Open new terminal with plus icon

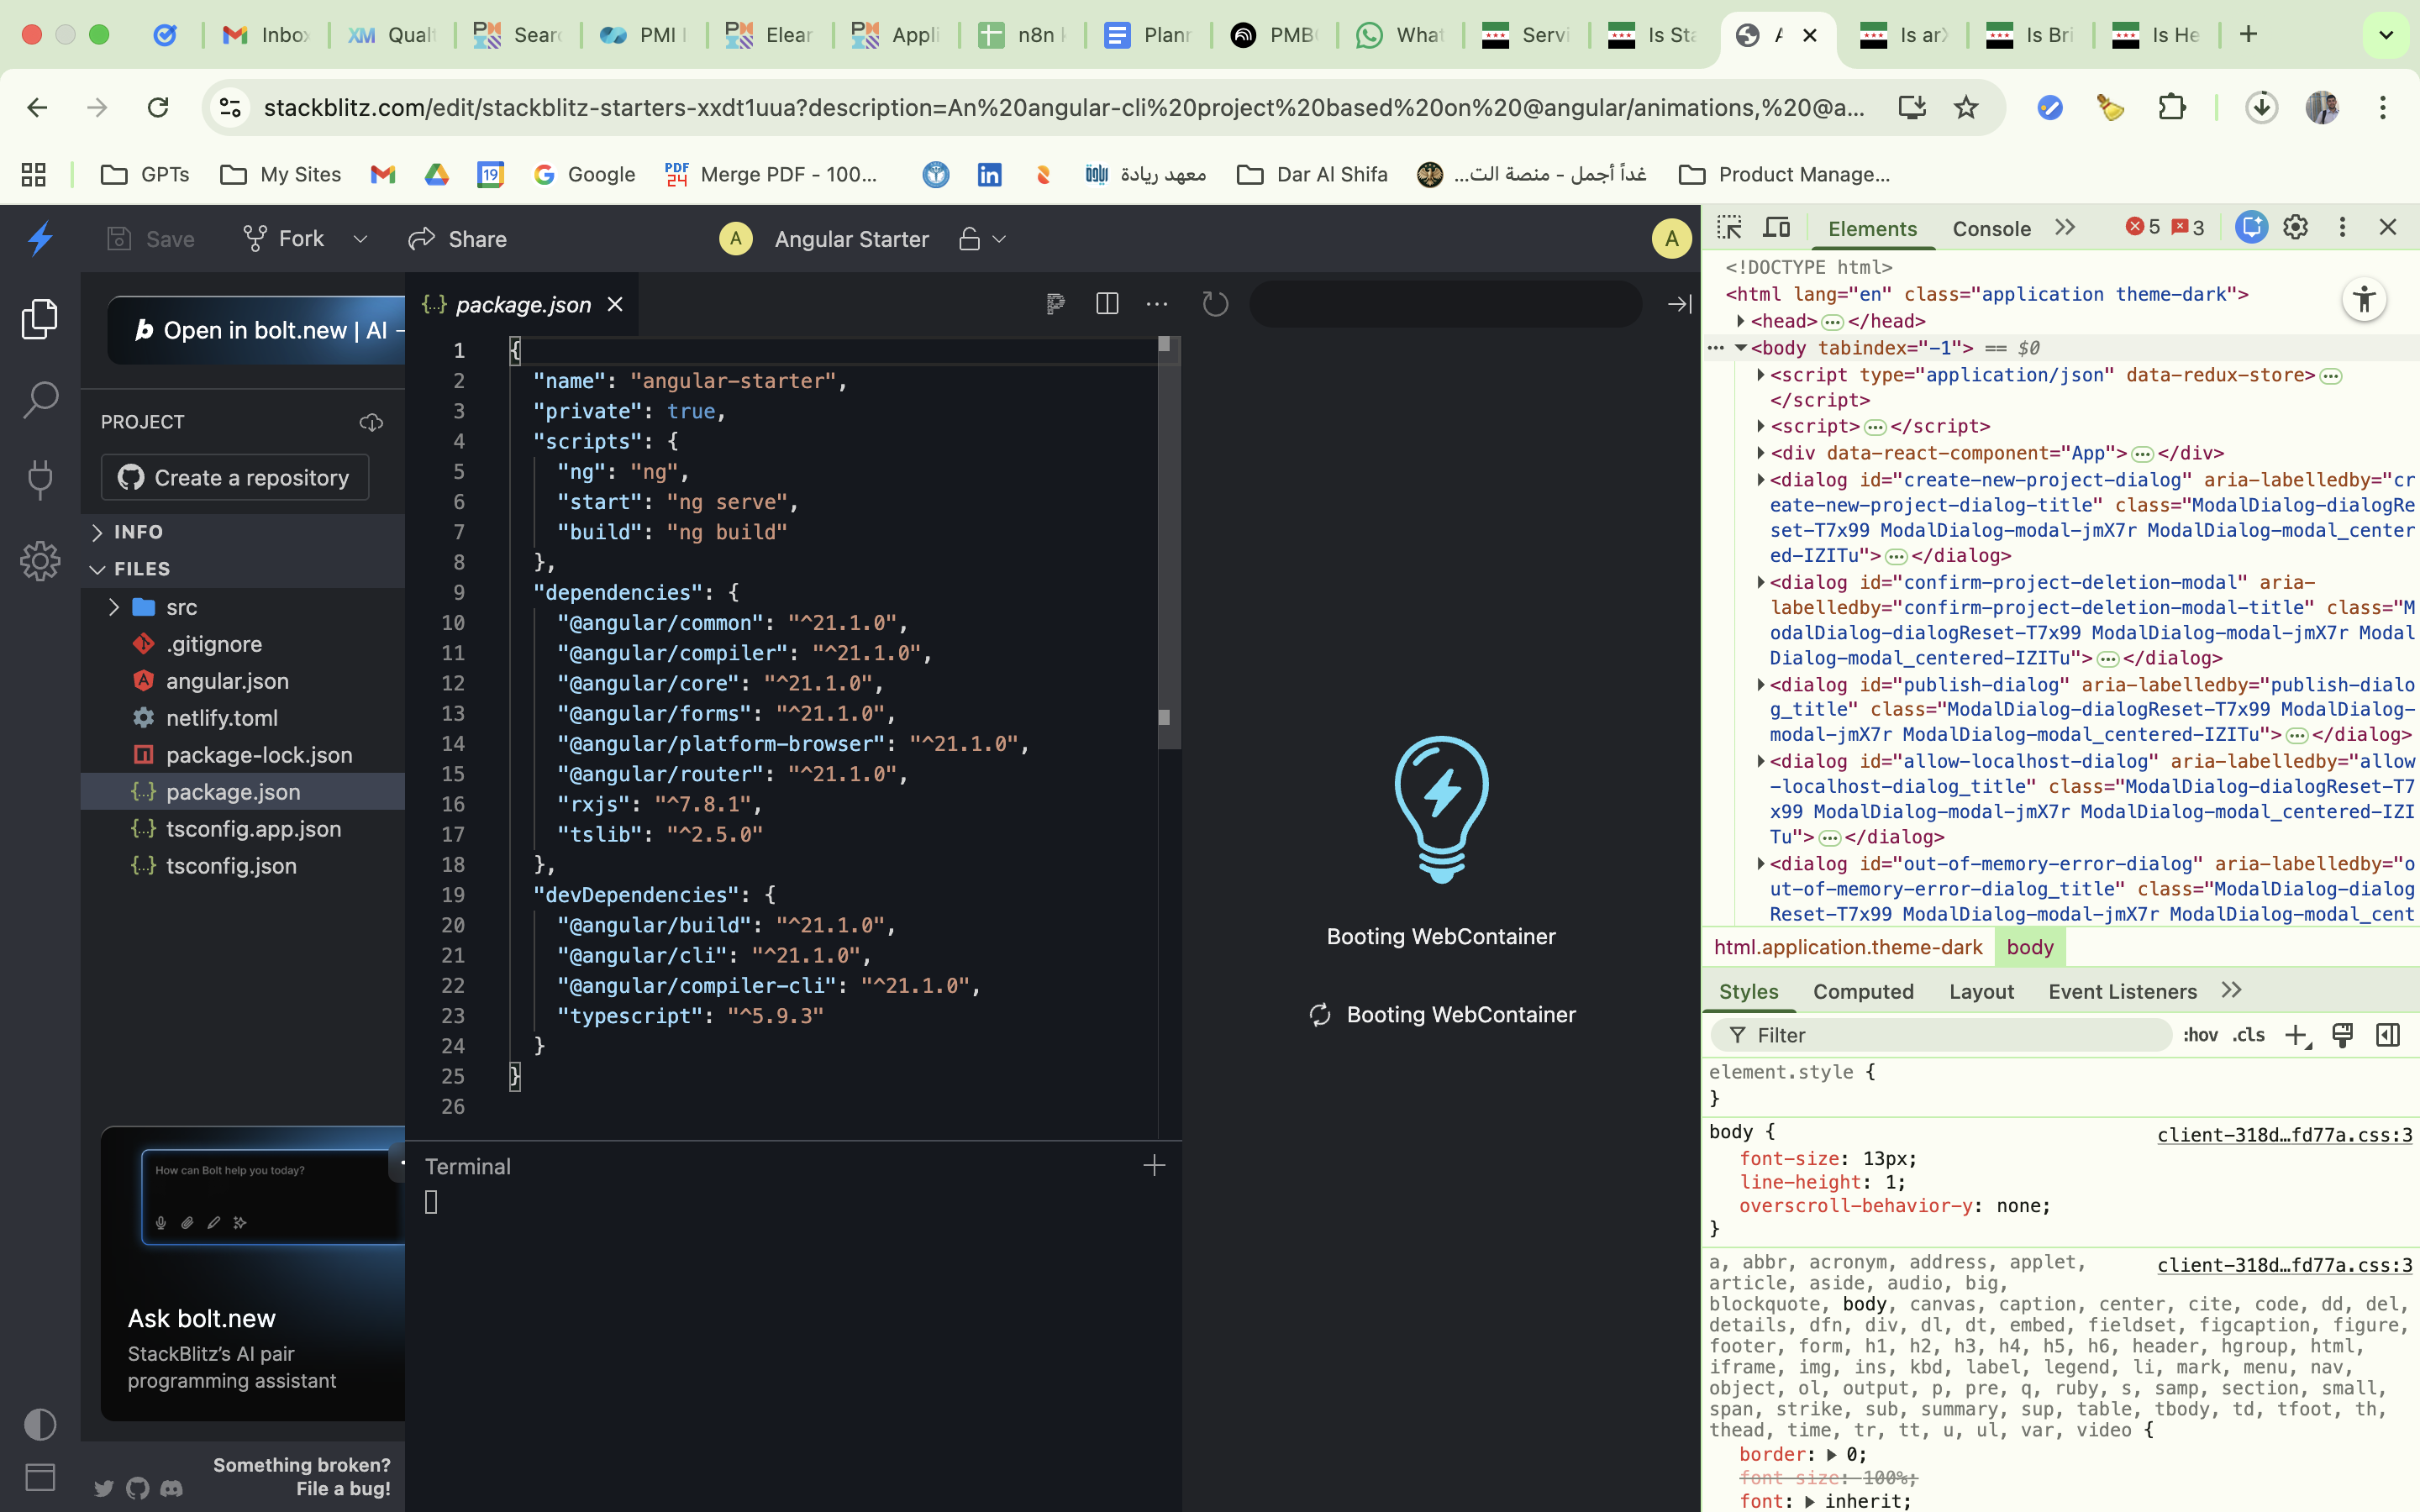point(1154,1166)
